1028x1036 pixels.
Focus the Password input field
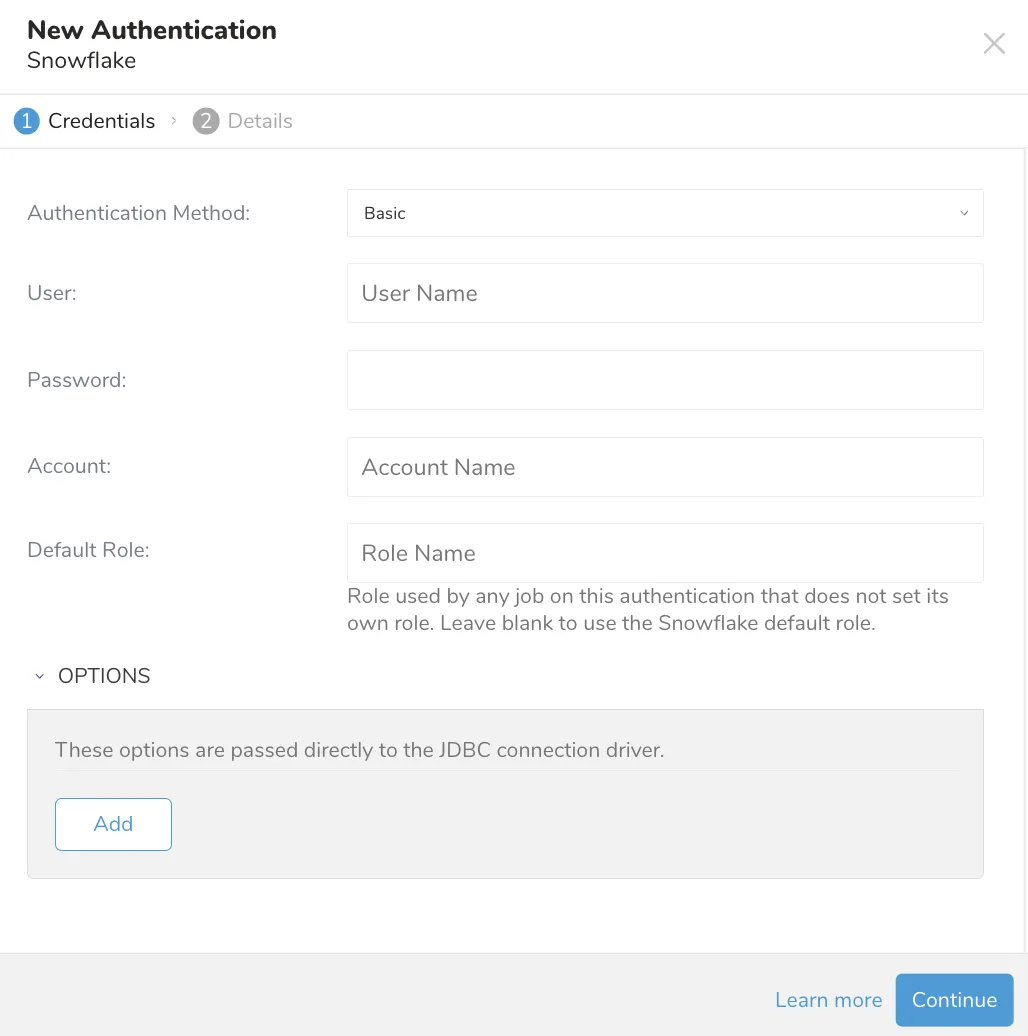[x=665, y=380]
